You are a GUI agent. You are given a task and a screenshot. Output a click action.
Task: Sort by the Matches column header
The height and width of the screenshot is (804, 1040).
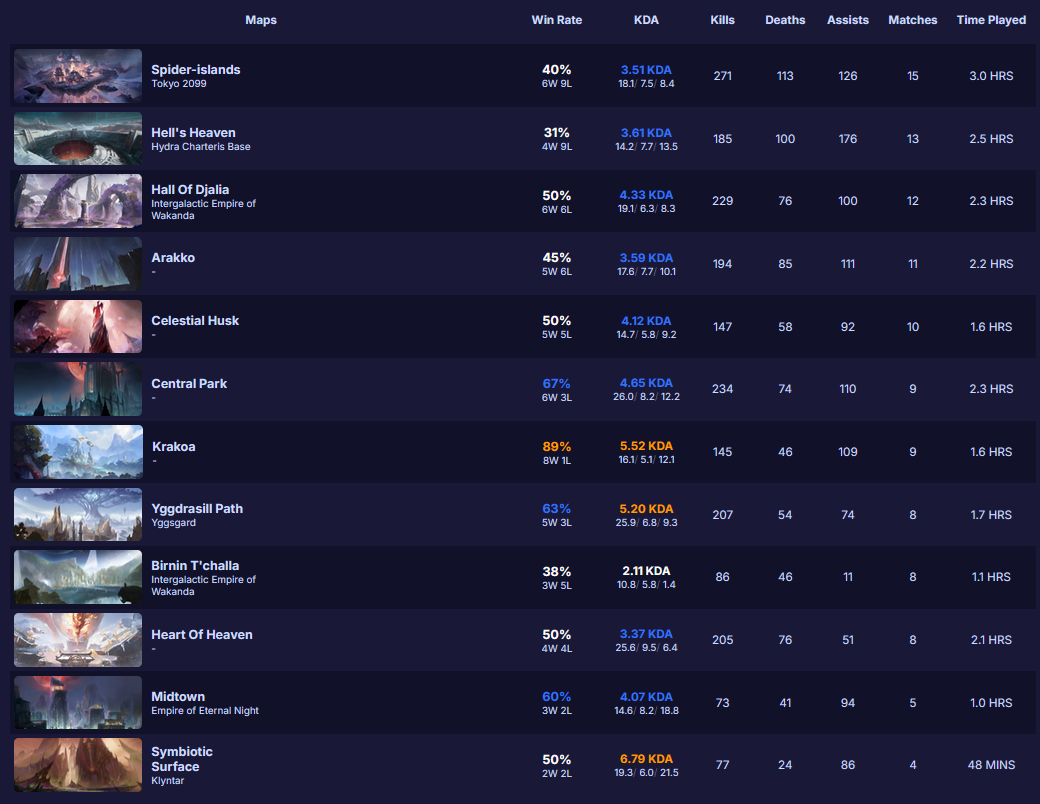(913, 20)
